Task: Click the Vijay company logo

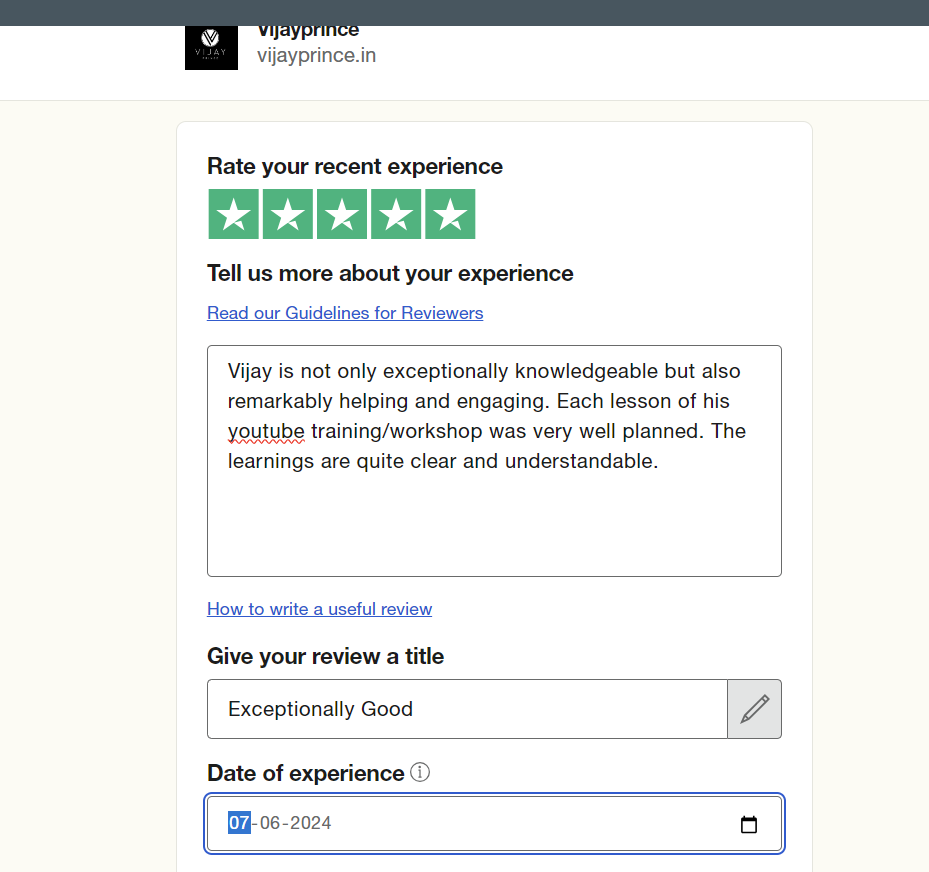Action: [x=212, y=47]
